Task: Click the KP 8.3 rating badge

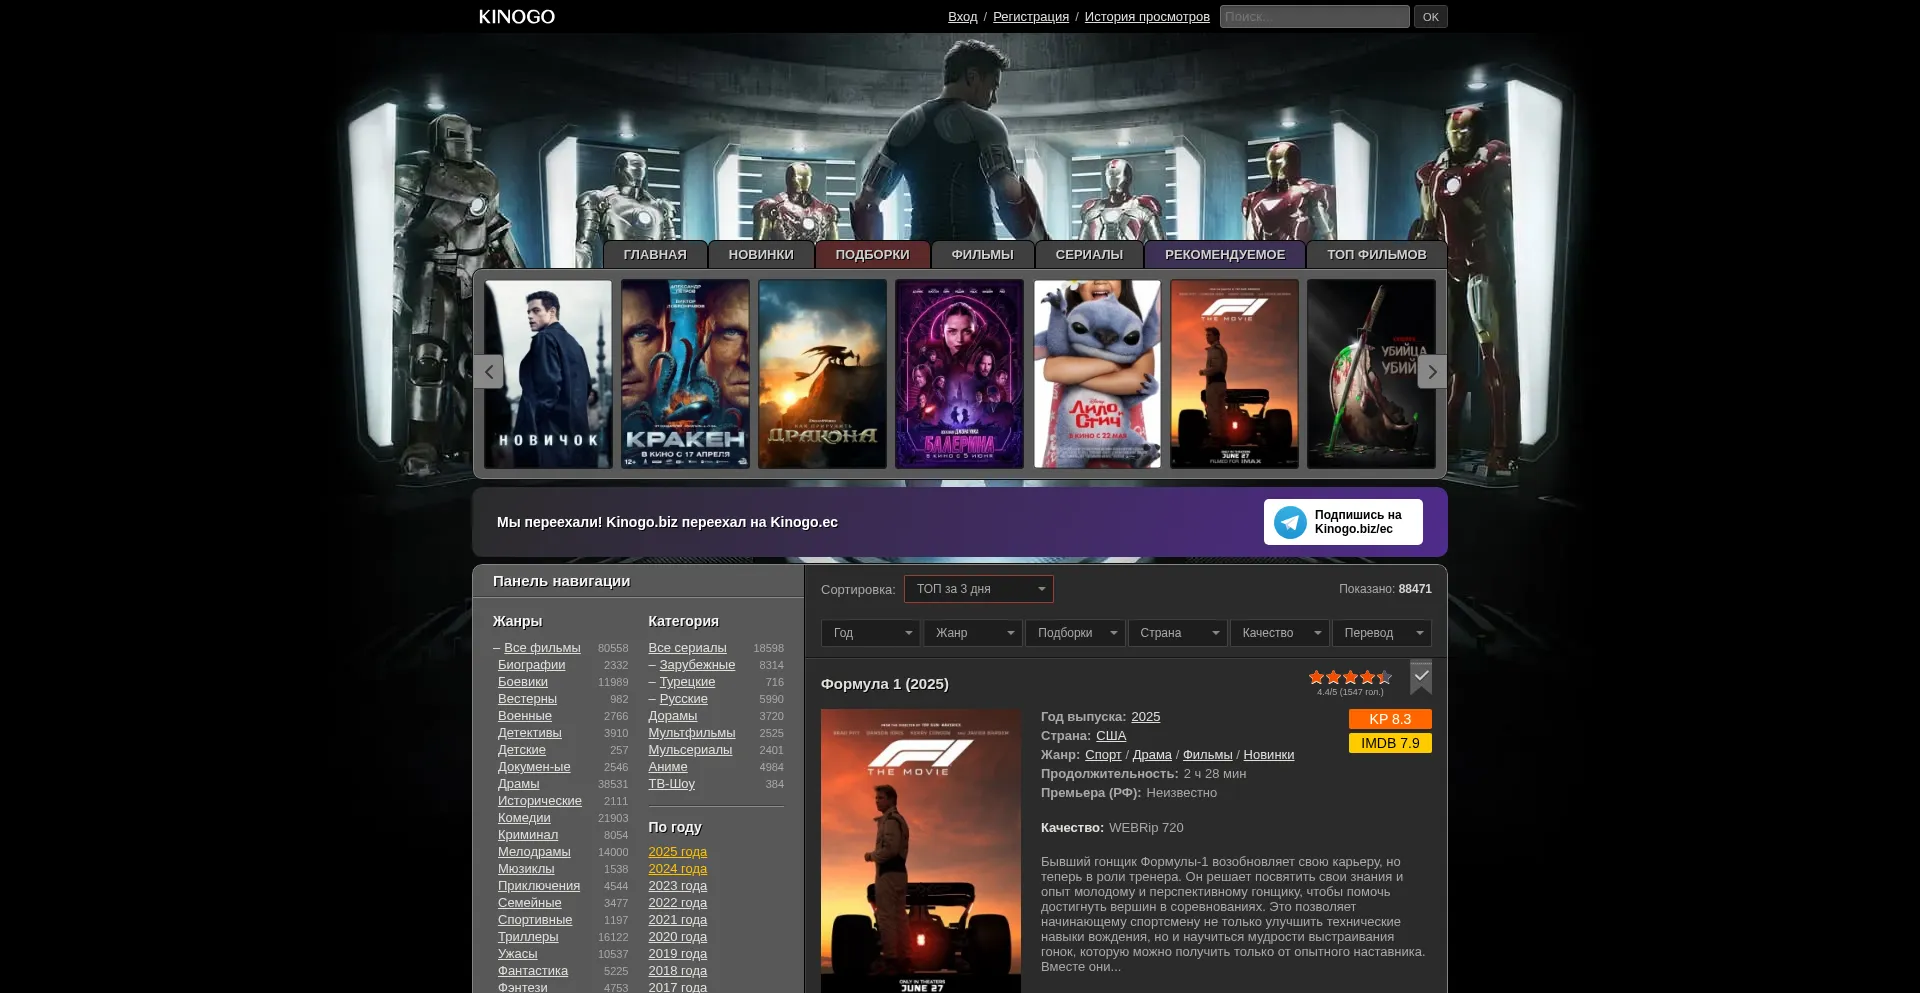Action: point(1390,719)
